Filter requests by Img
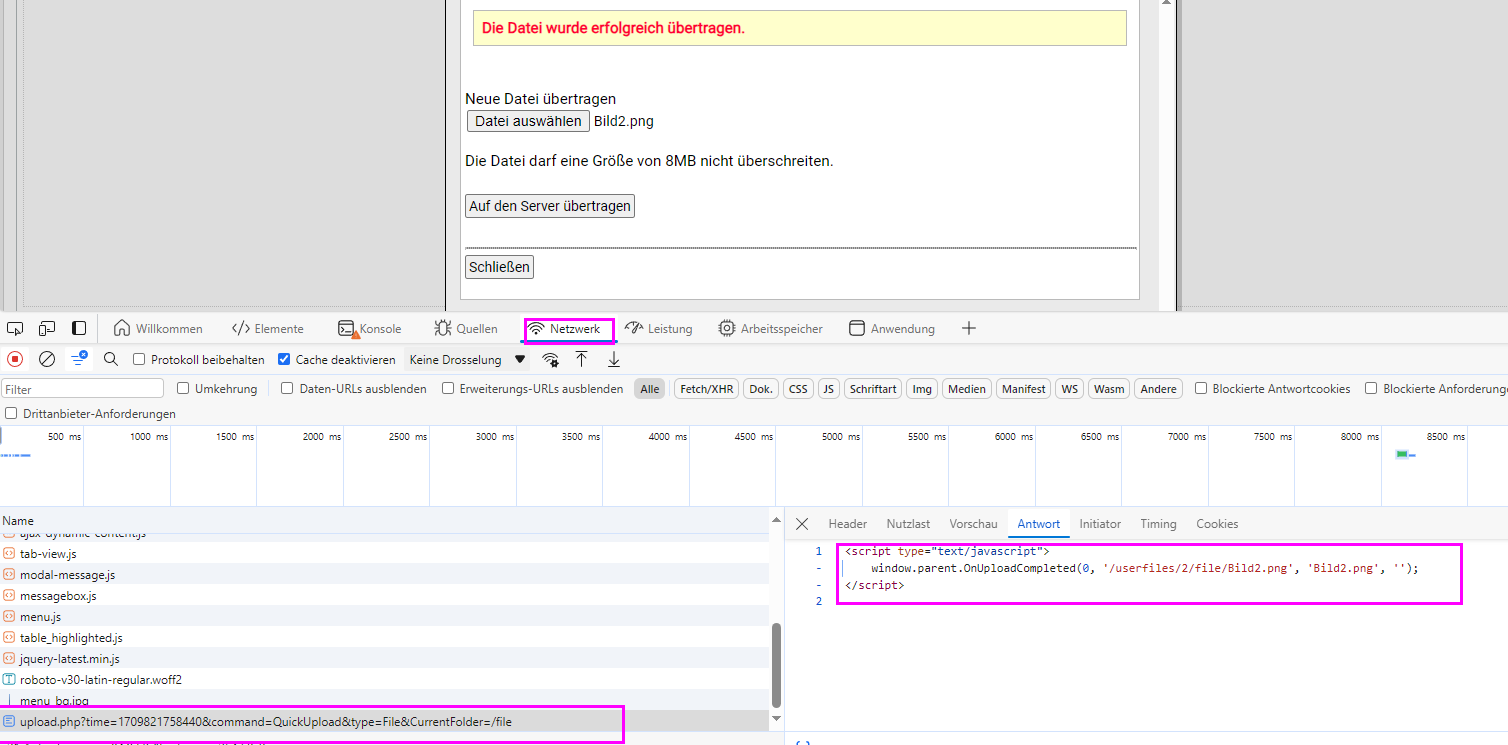The height and width of the screenshot is (745, 1508). pos(921,389)
